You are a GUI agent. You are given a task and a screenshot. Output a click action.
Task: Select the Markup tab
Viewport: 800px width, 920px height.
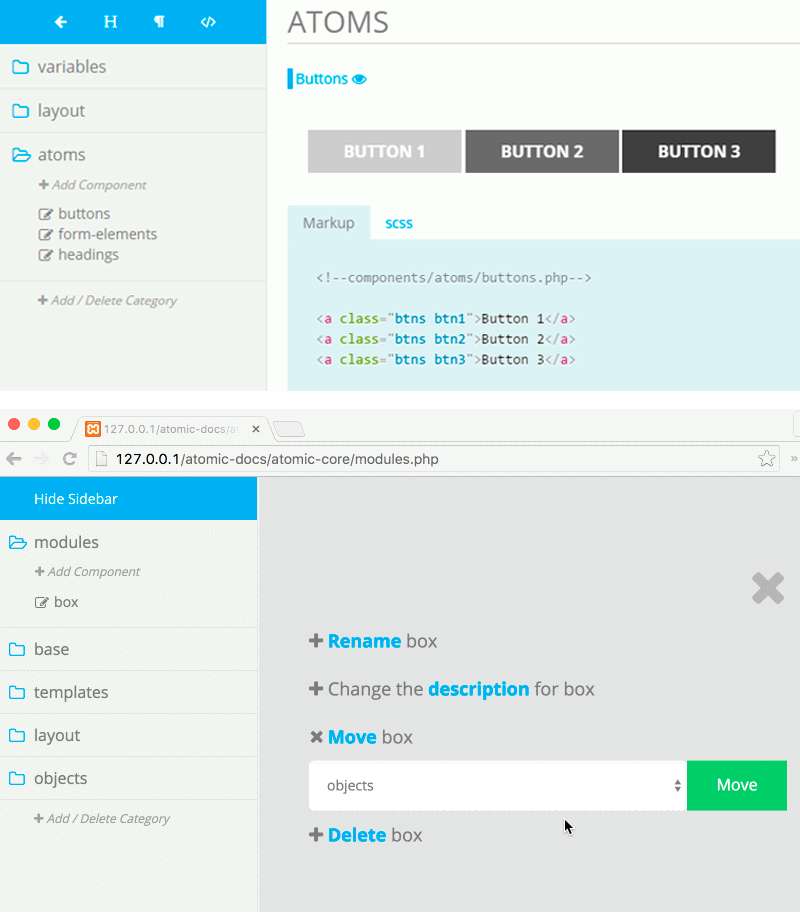(328, 223)
